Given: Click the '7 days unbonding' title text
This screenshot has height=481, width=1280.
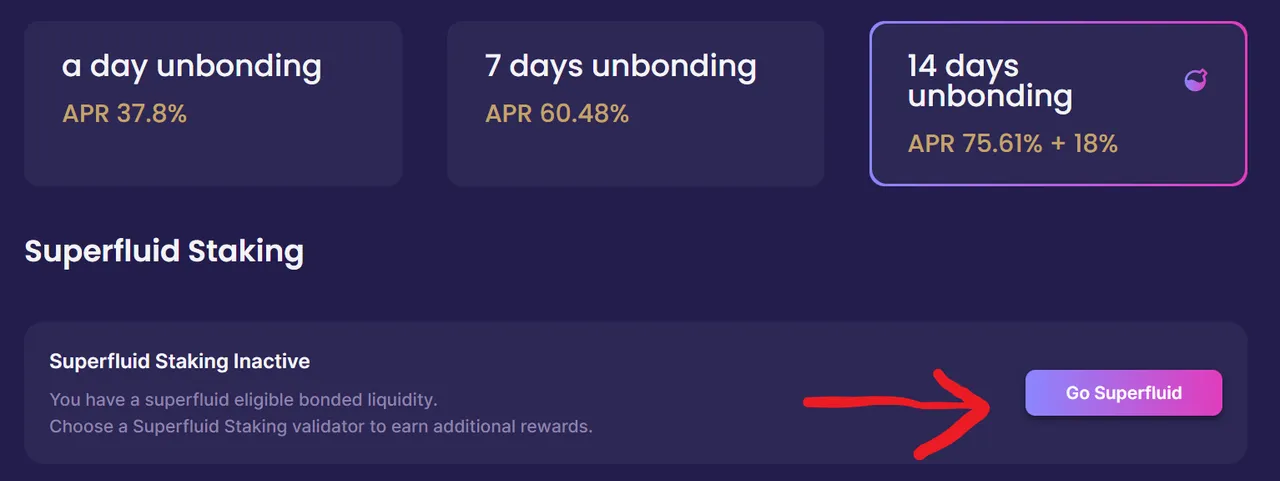Looking at the screenshot, I should (621, 67).
